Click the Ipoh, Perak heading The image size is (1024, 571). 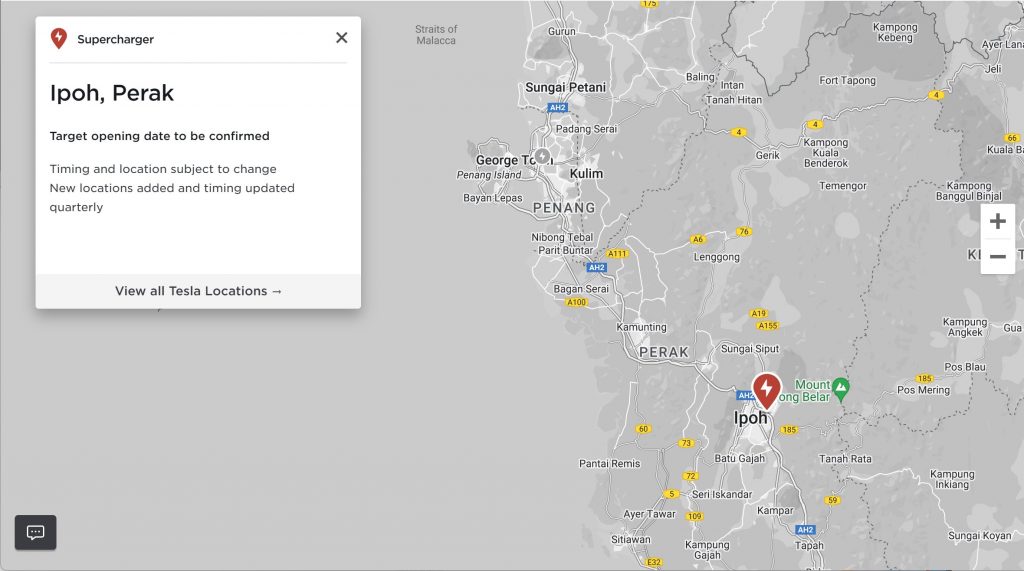pyautogui.click(x=112, y=93)
